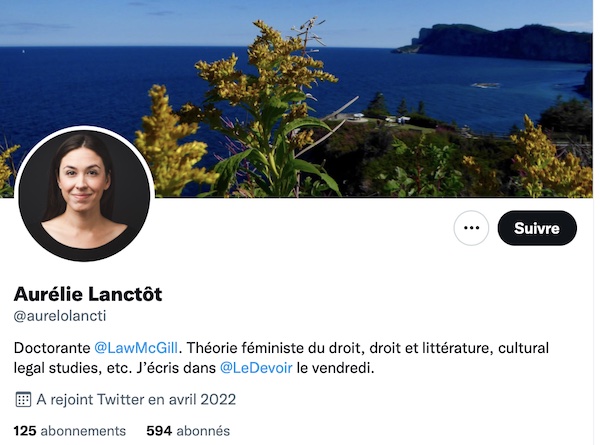Image resolution: width=600 pixels, height=445 pixels.
Task: View the 125 abonnements following list
Action: [70, 431]
